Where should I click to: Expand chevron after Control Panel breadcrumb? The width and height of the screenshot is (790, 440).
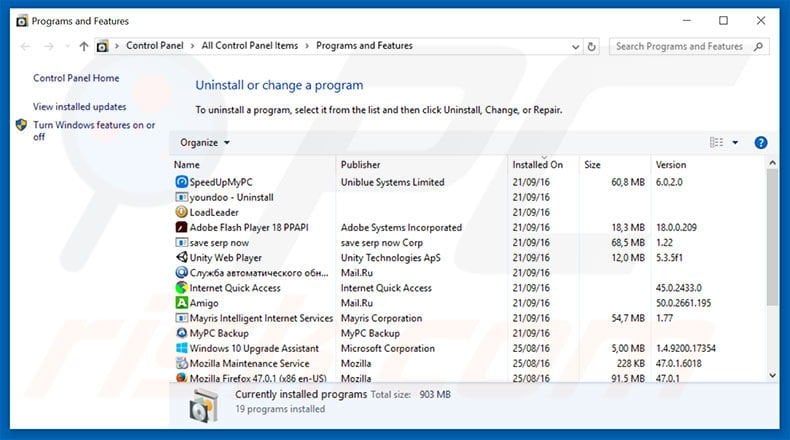click(x=192, y=46)
